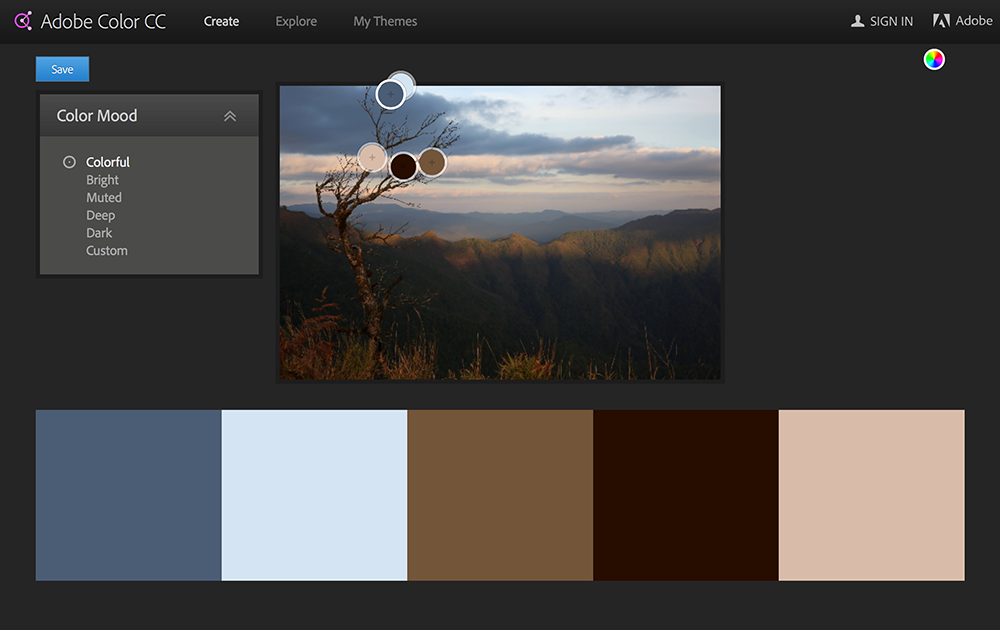Viewport: 1000px width, 630px height.
Task: Open the Sign In option
Action: (881, 20)
